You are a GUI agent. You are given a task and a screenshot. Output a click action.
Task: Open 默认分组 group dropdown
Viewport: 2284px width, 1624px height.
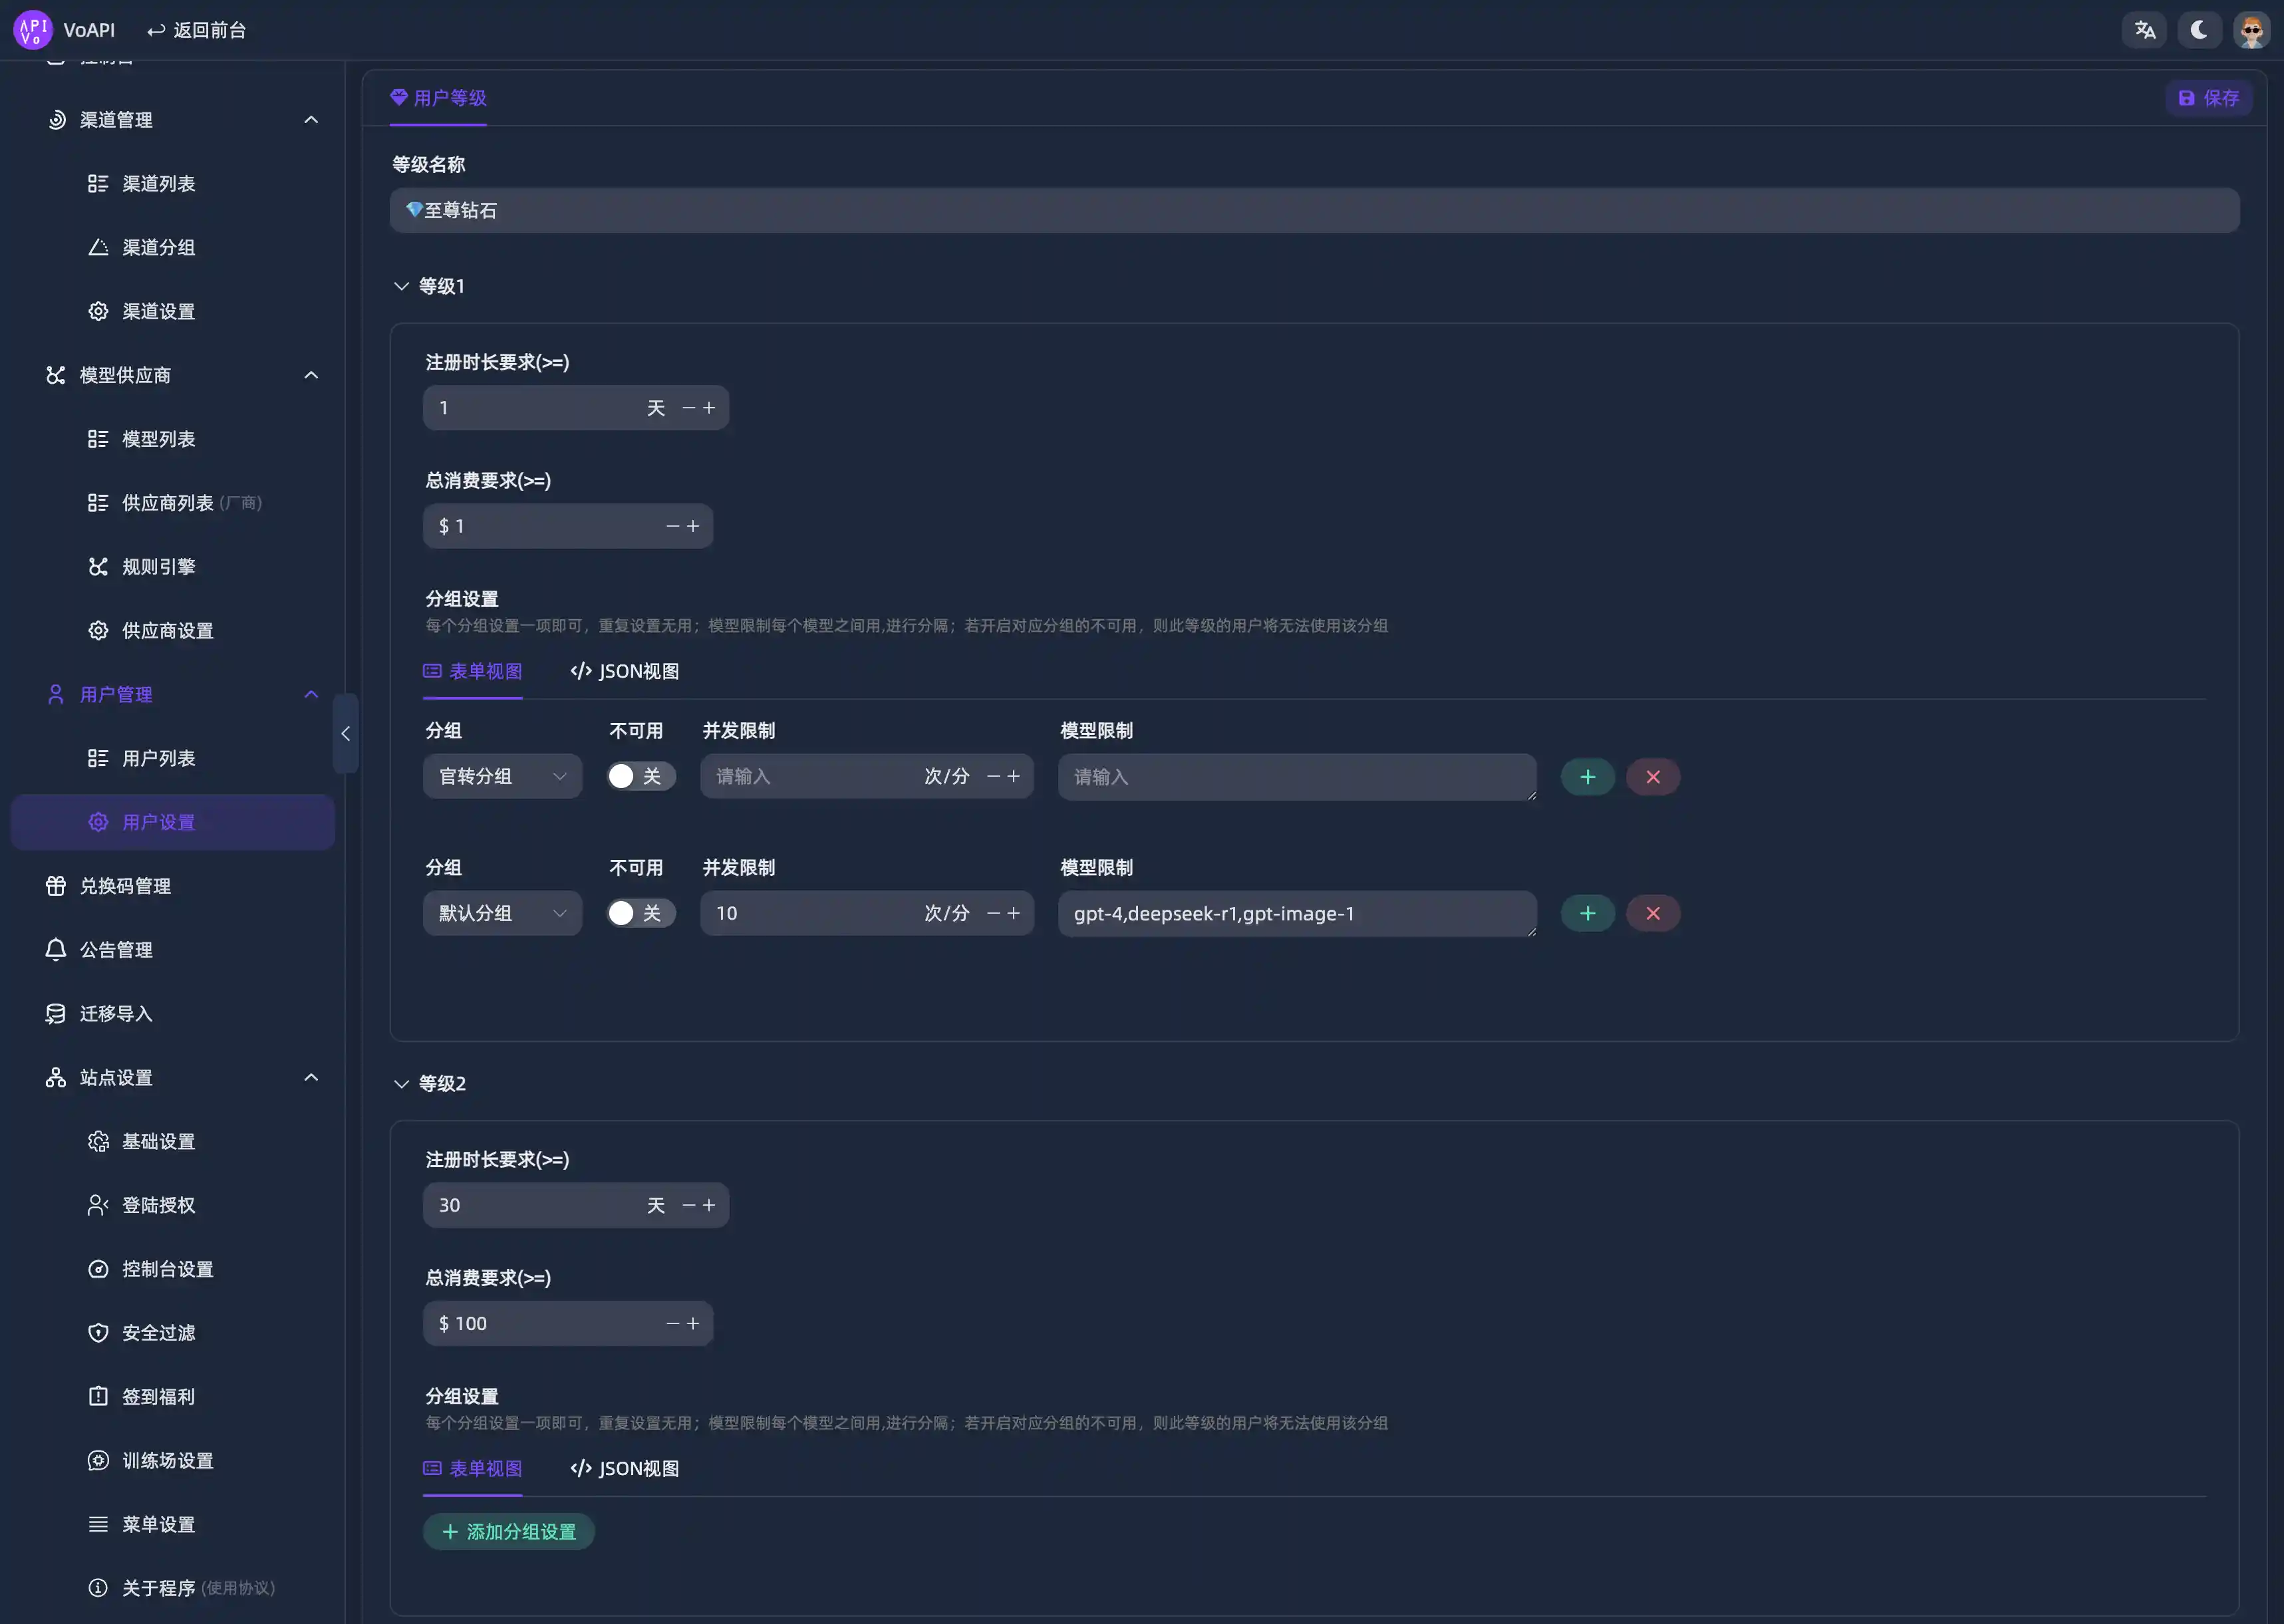pyautogui.click(x=502, y=913)
